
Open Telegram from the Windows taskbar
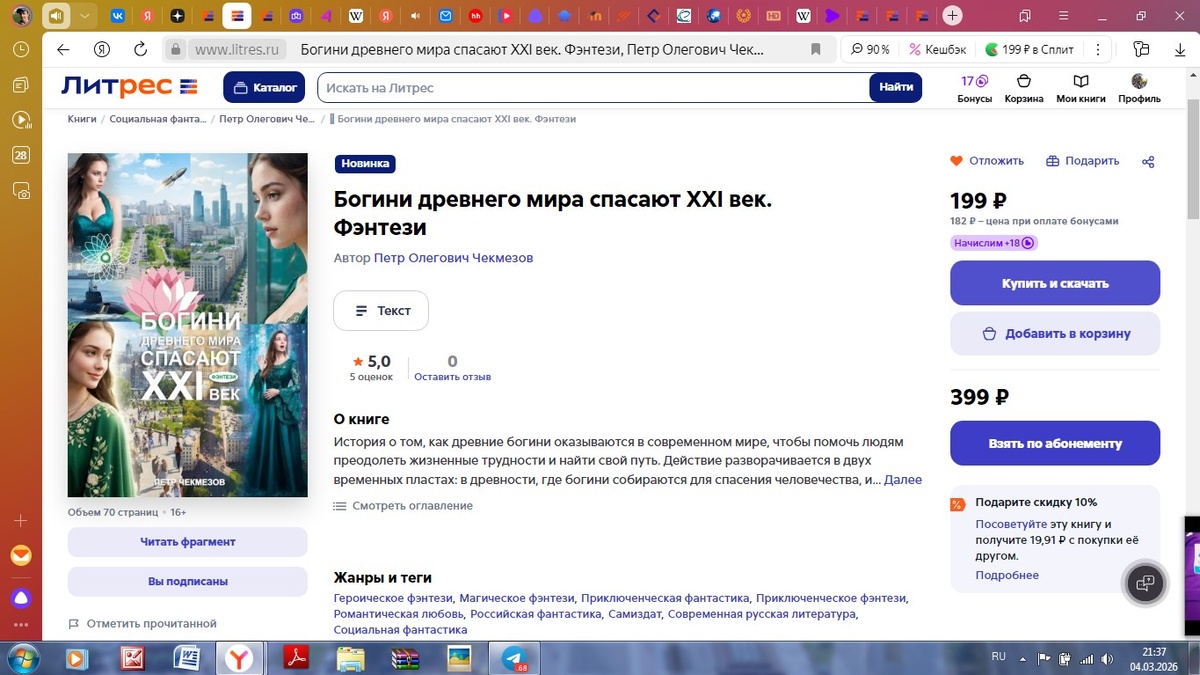(515, 658)
